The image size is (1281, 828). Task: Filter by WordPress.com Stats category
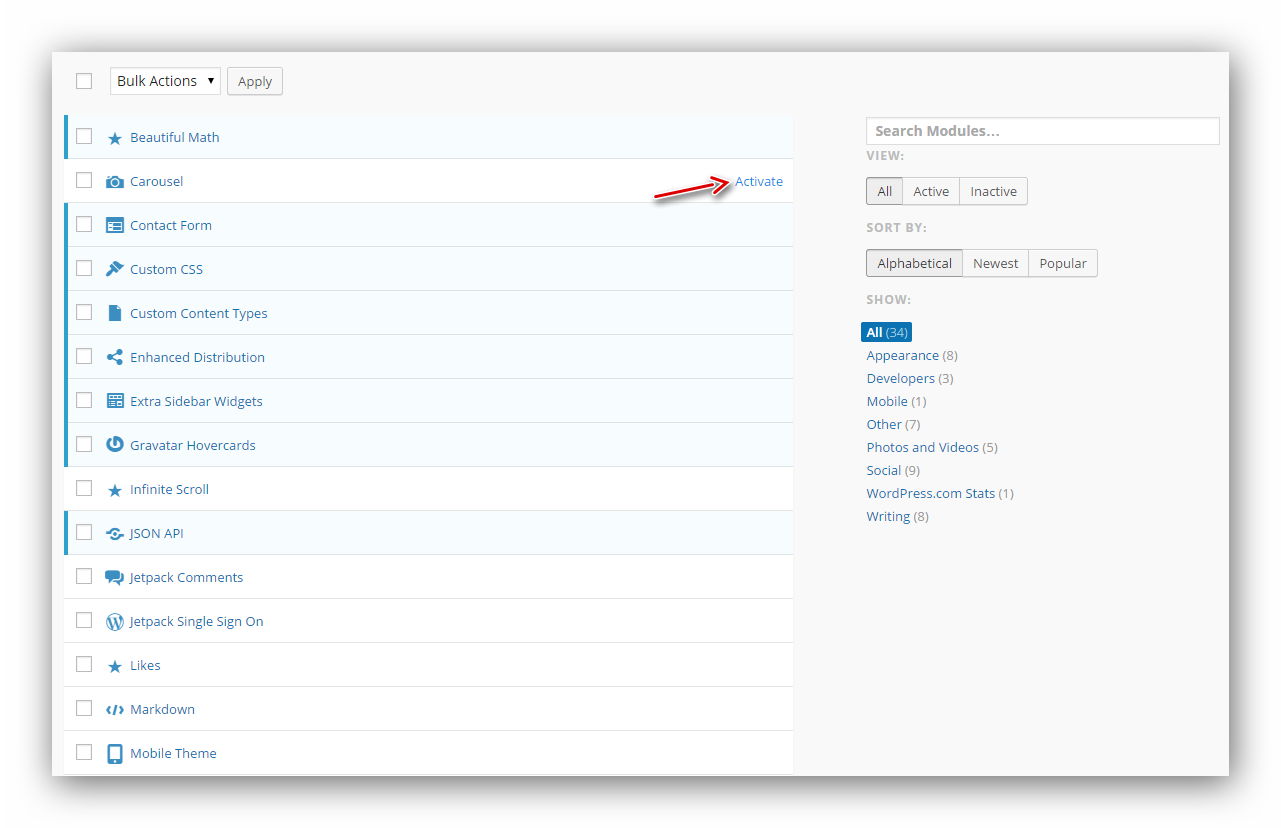tap(931, 493)
